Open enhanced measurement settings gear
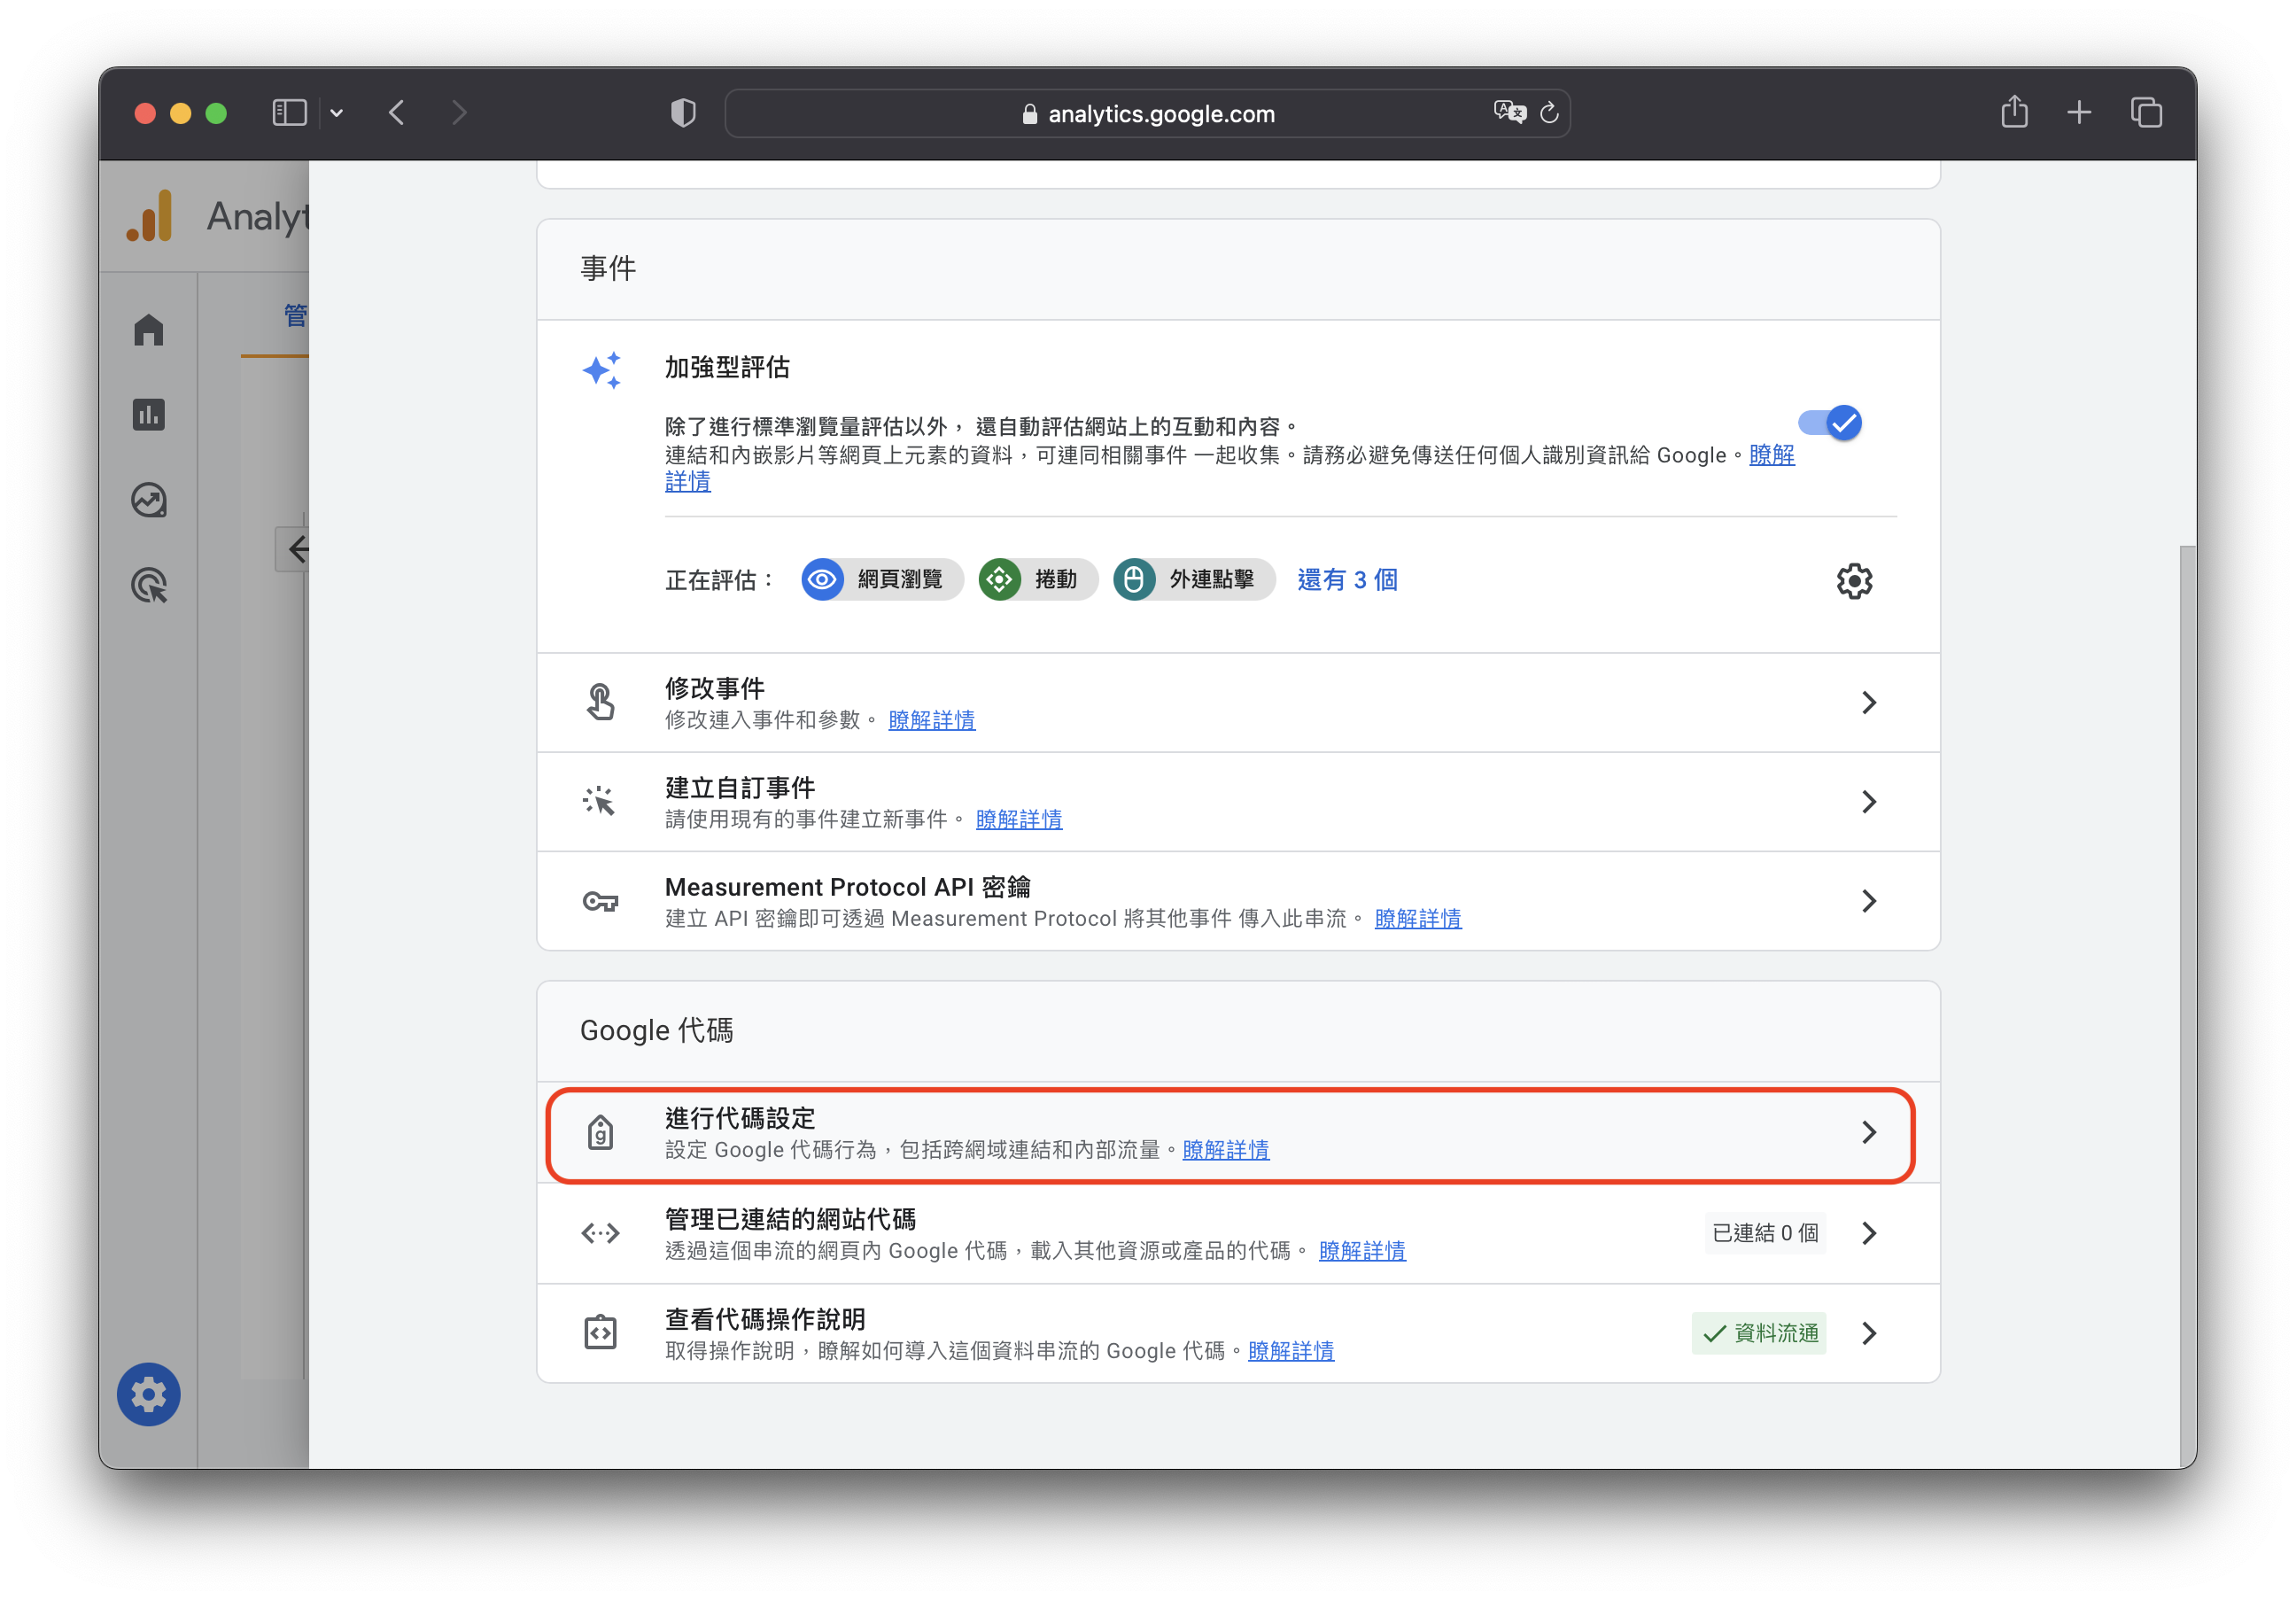The height and width of the screenshot is (1600, 2296). point(1853,580)
